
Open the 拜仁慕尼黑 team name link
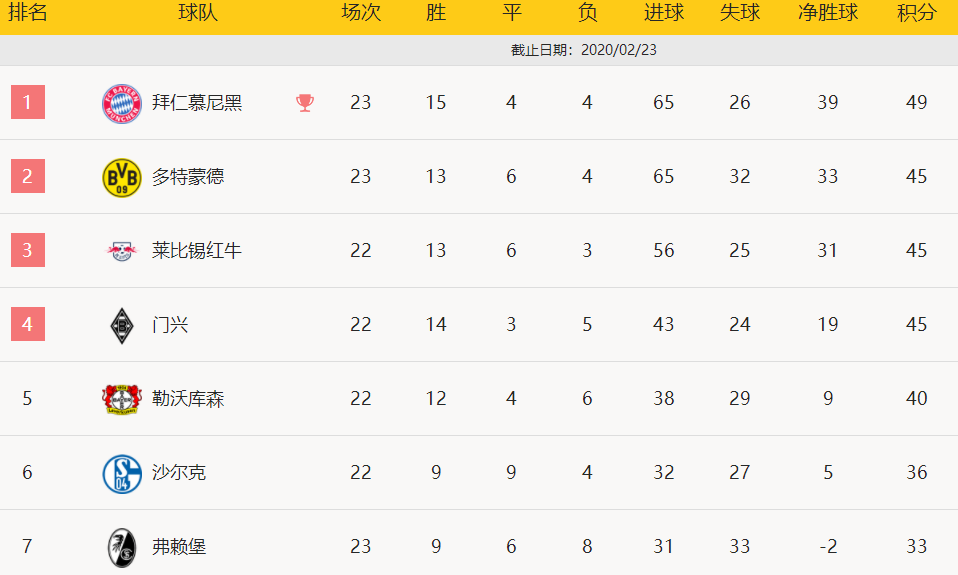[x=197, y=103]
